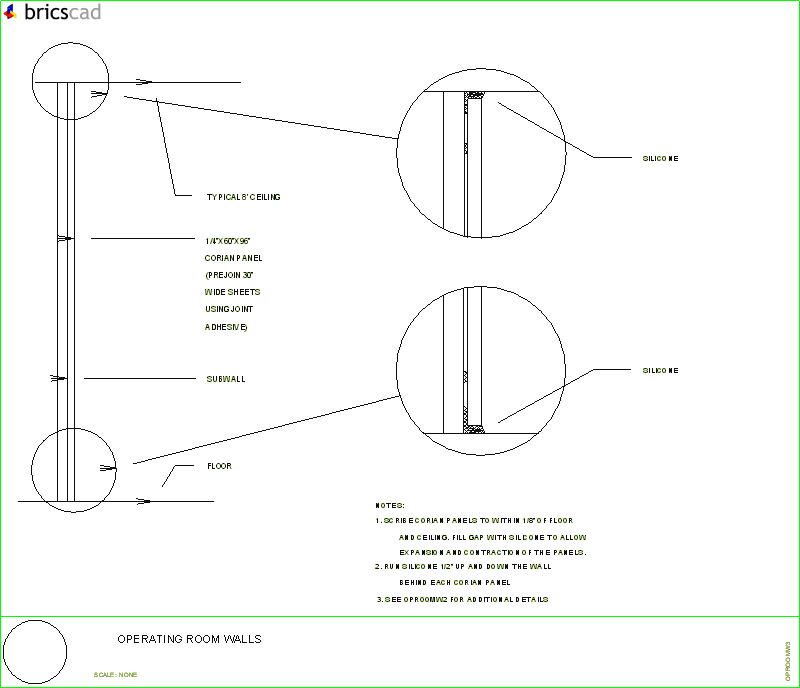Image resolution: width=800 pixels, height=688 pixels.
Task: Select the 'ADHESIVE)' text line
Action: coord(226,327)
